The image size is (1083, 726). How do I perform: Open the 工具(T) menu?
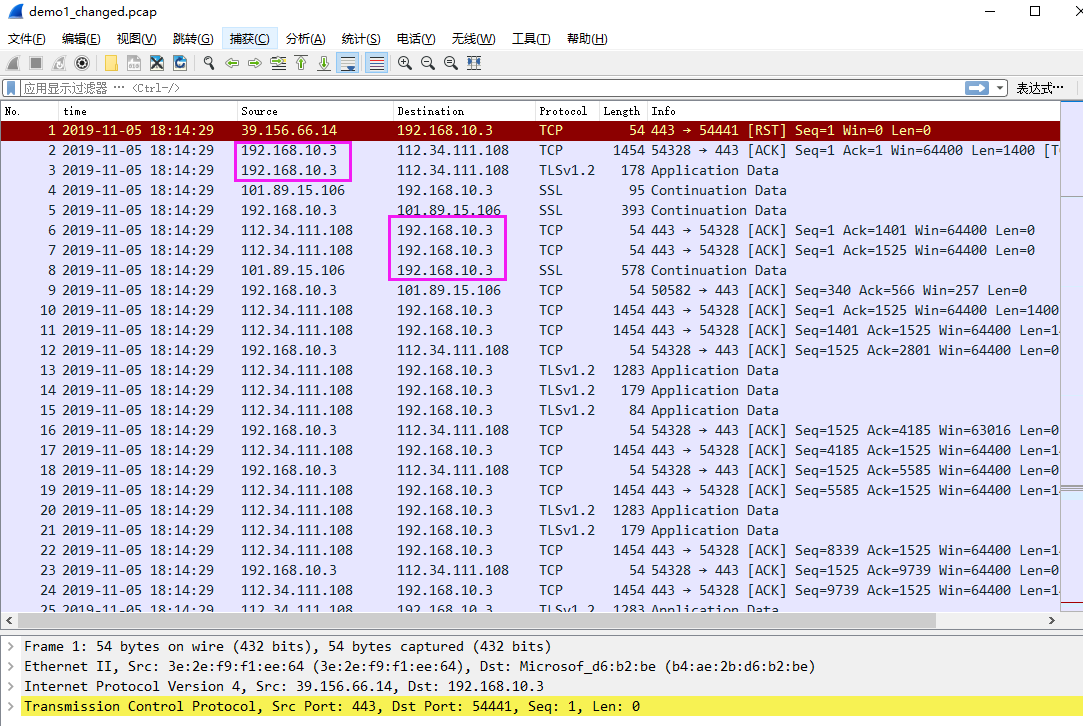[x=530, y=39]
